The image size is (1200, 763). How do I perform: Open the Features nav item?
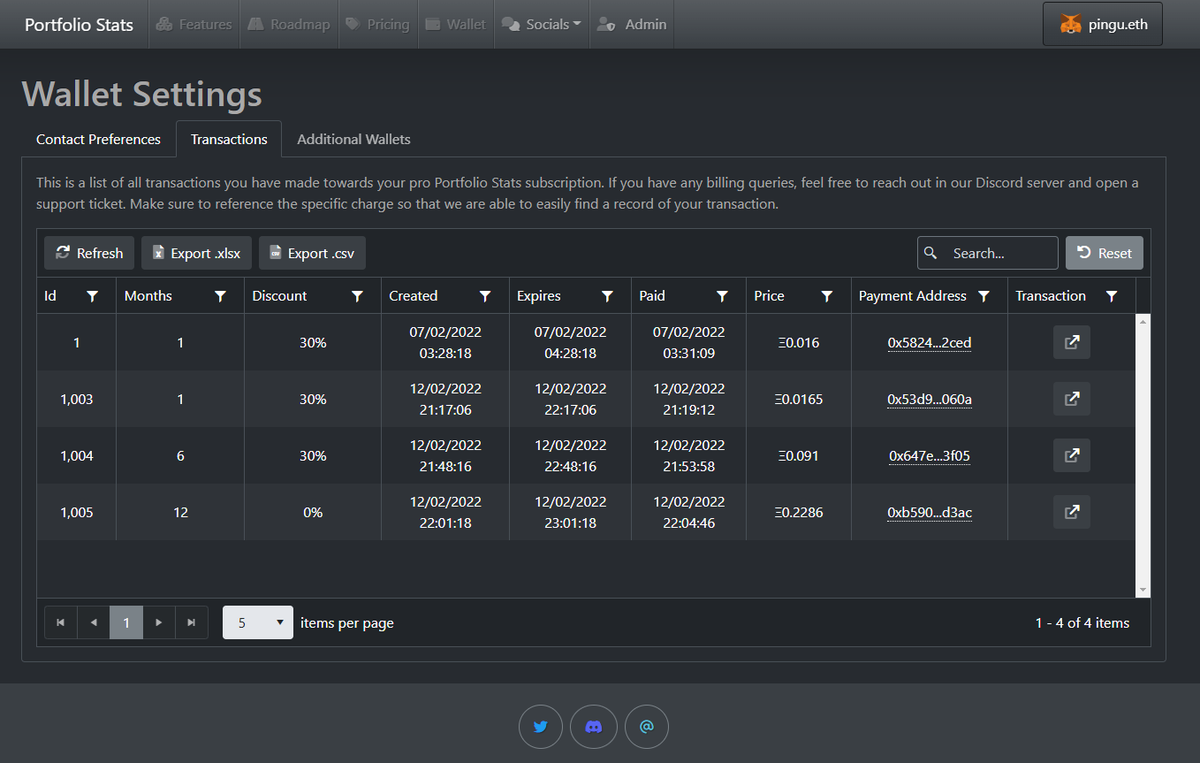194,24
